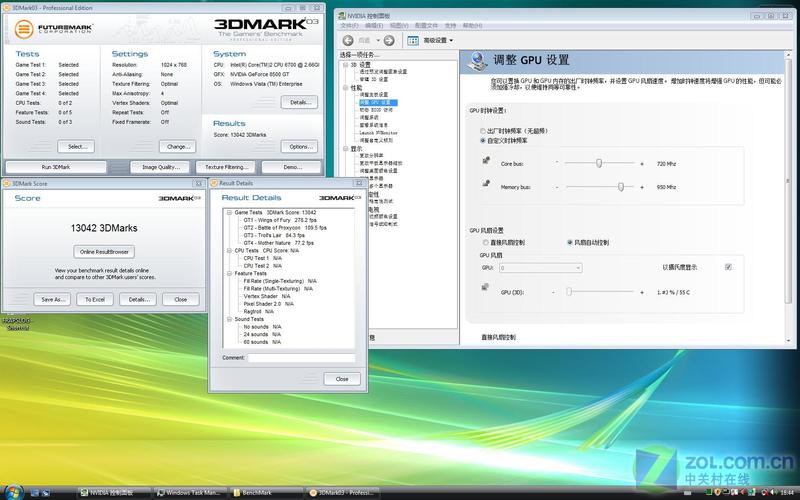Click Save As in 3DMark Score window
The image size is (800, 500).
click(x=52, y=299)
